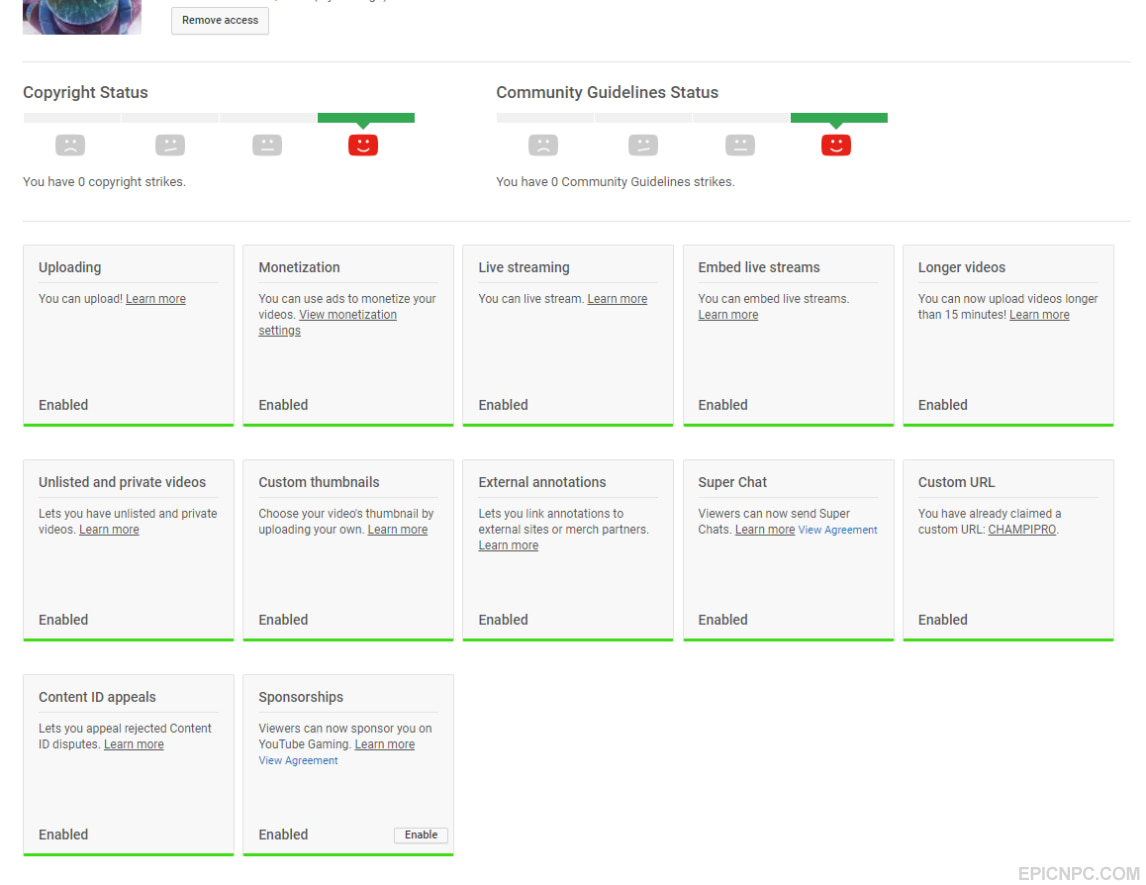1146x885 pixels.
Task: Click the gray neutral face beside red Copyright face
Action: (x=267, y=145)
